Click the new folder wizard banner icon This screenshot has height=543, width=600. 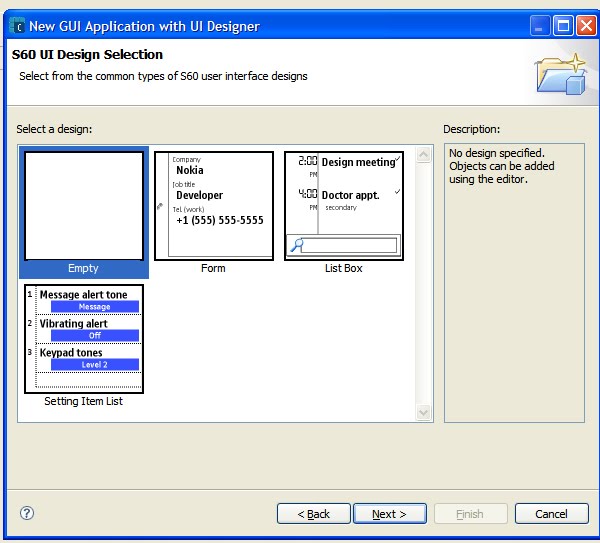point(561,74)
